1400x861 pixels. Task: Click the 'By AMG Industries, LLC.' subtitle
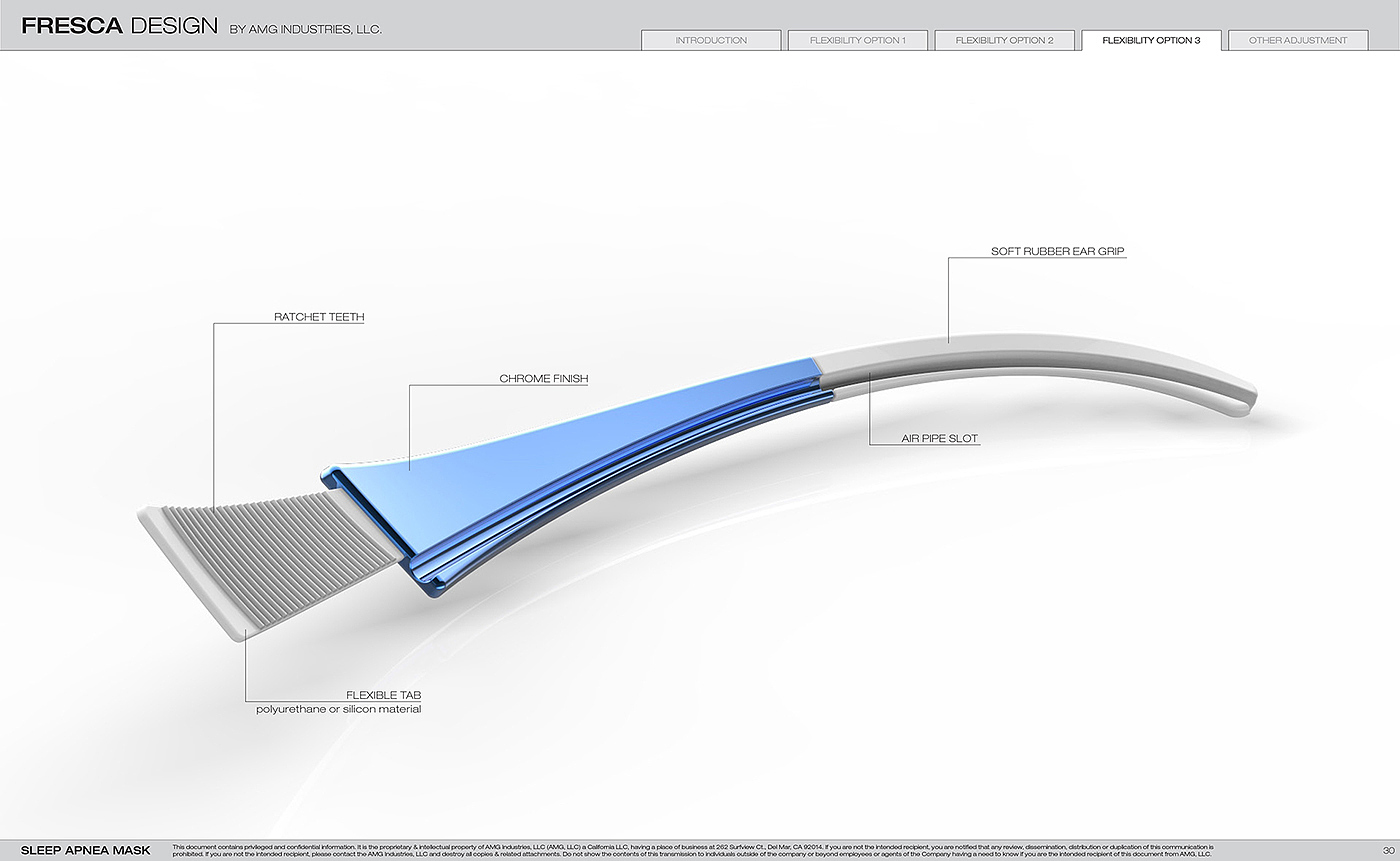click(x=306, y=30)
